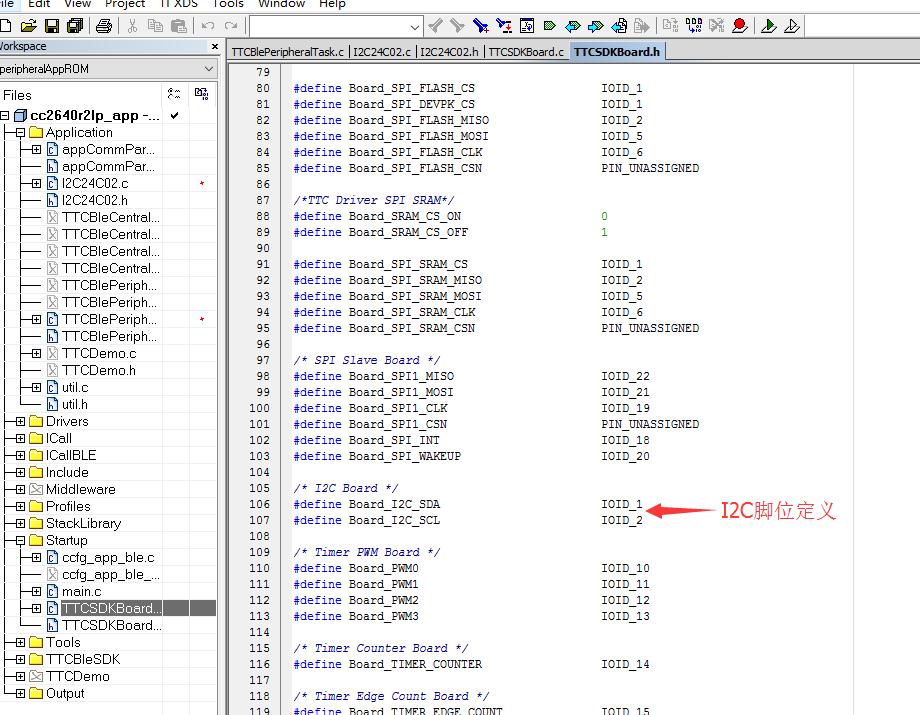Select util.h in the file tree
This screenshot has height=715, width=920.
tap(75, 405)
